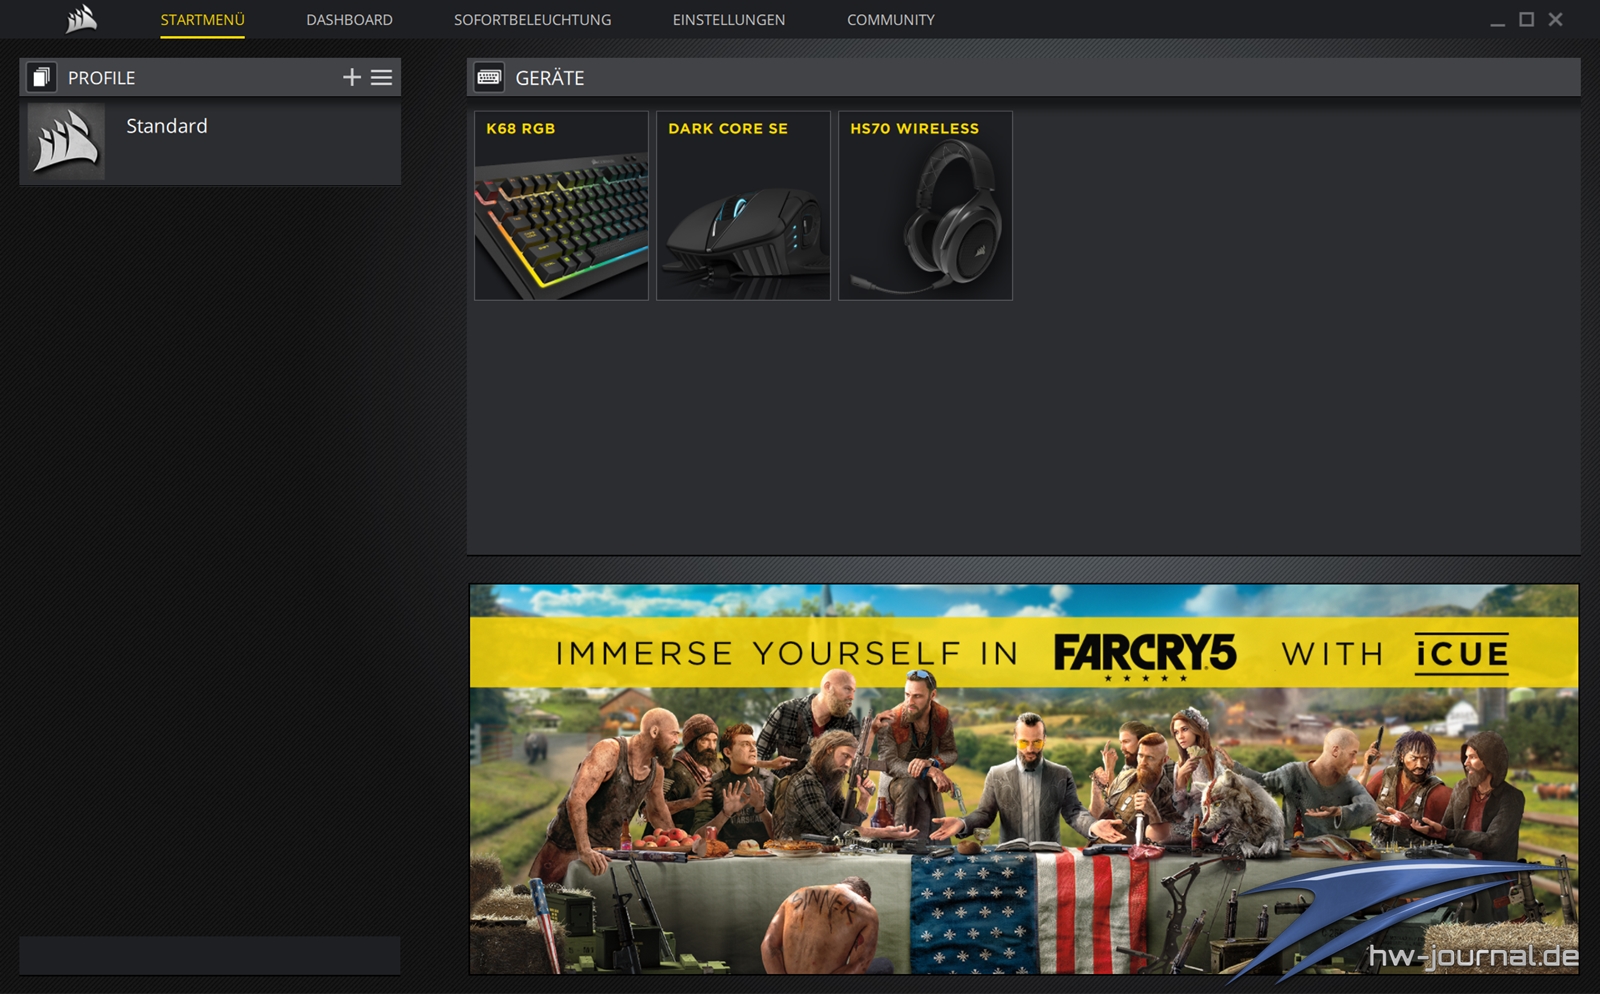The width and height of the screenshot is (1600, 994).
Task: Close the iCUE window
Action: pyautogui.click(x=1555, y=19)
